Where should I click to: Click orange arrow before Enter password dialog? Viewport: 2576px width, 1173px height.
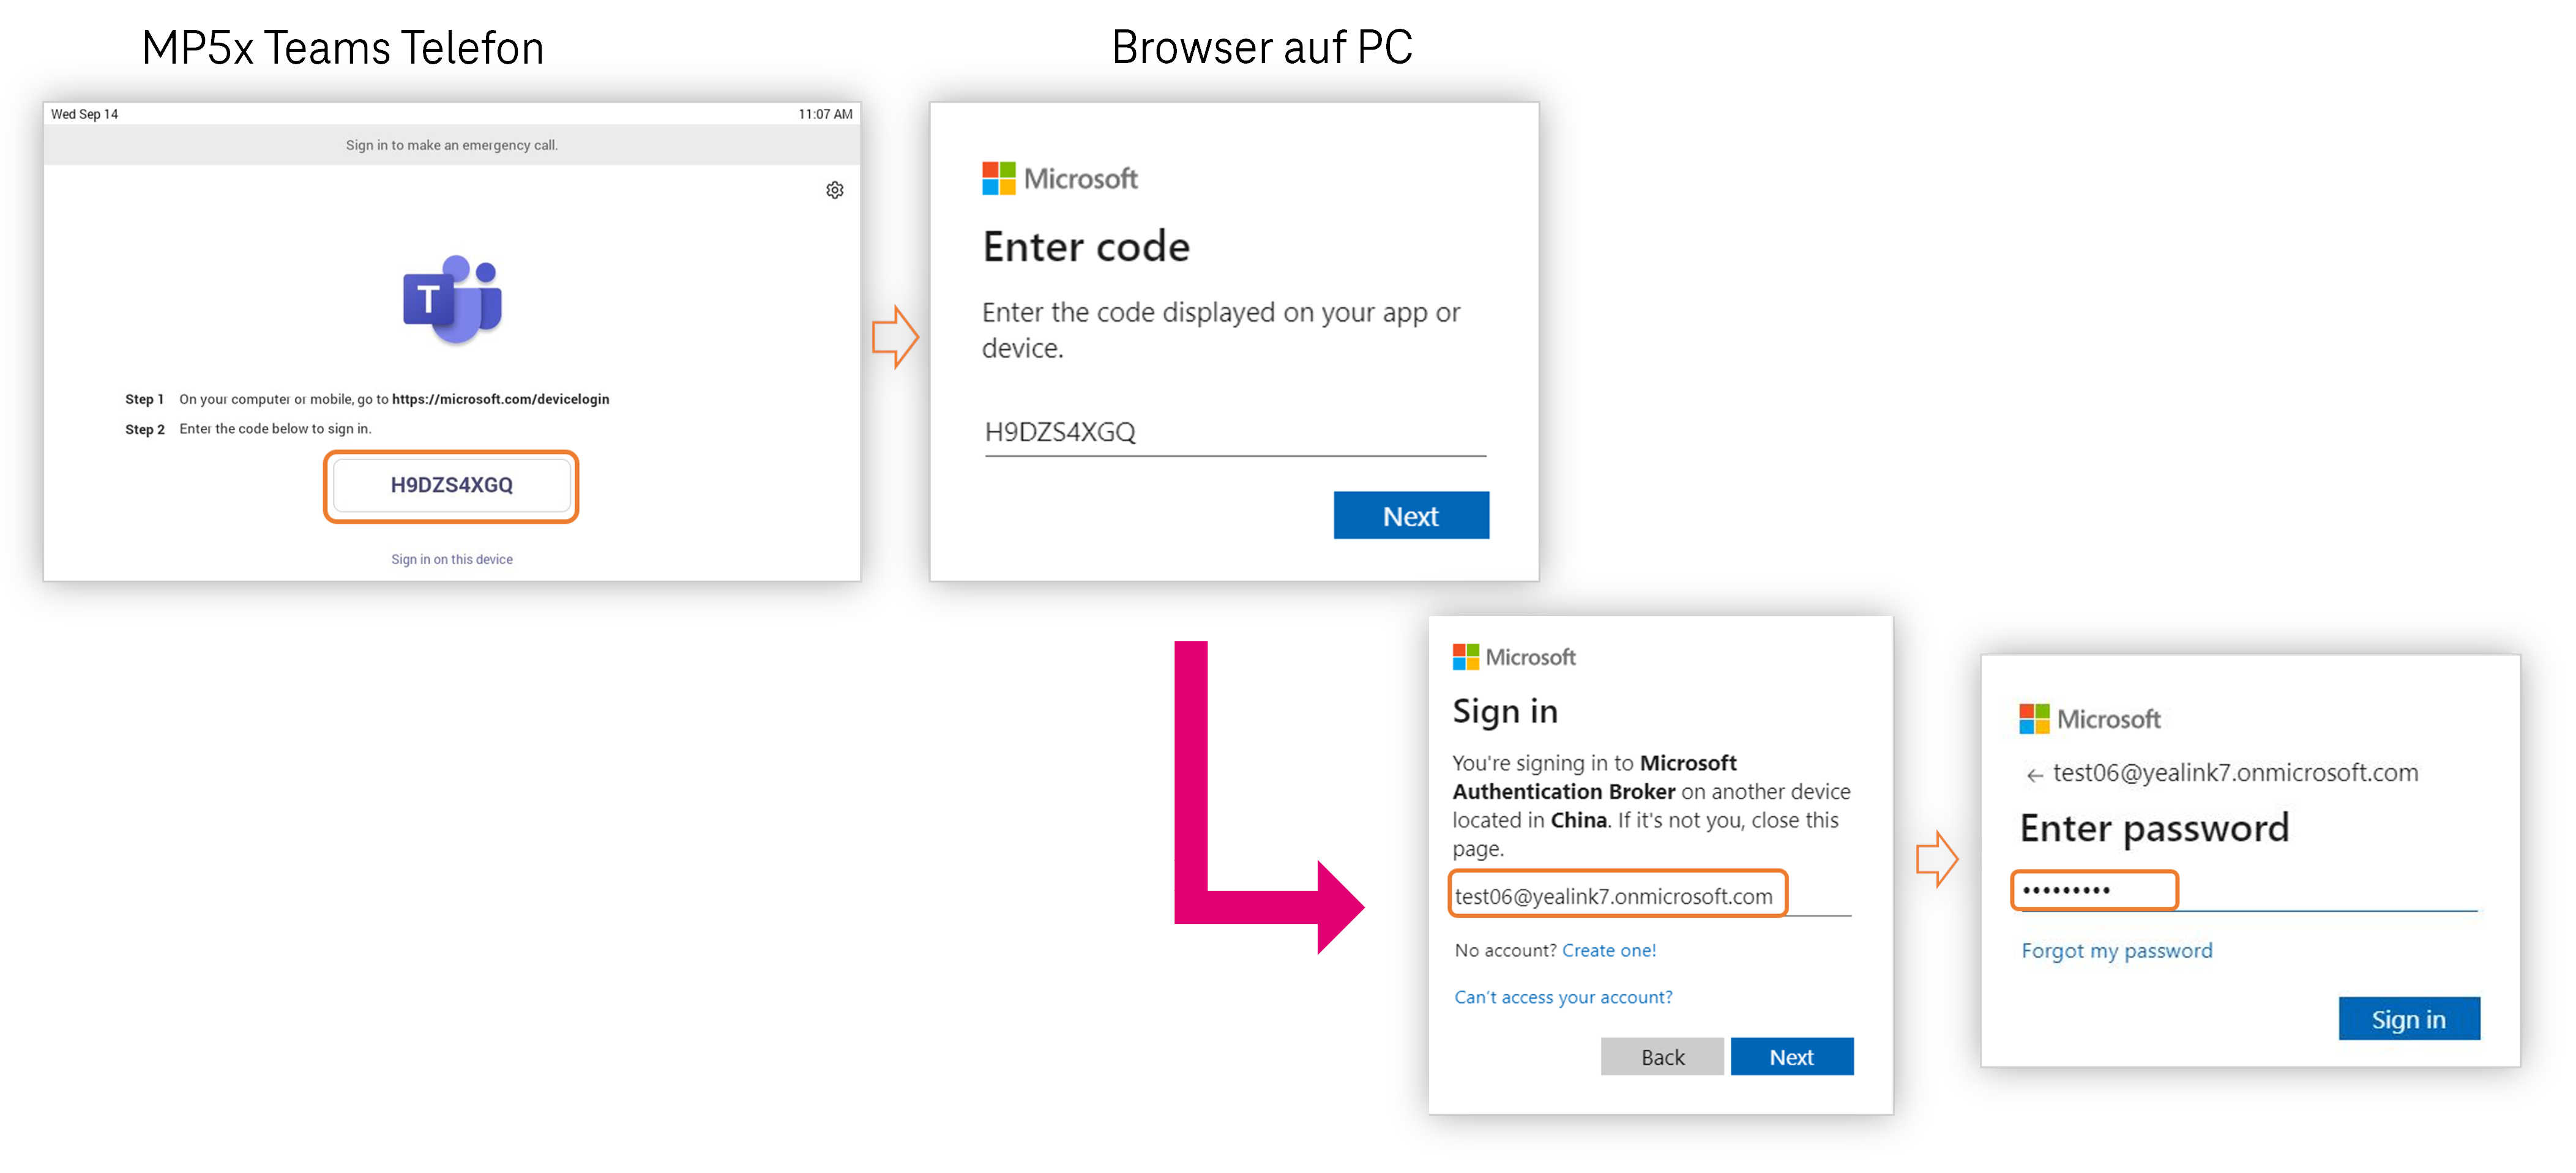1936,859
